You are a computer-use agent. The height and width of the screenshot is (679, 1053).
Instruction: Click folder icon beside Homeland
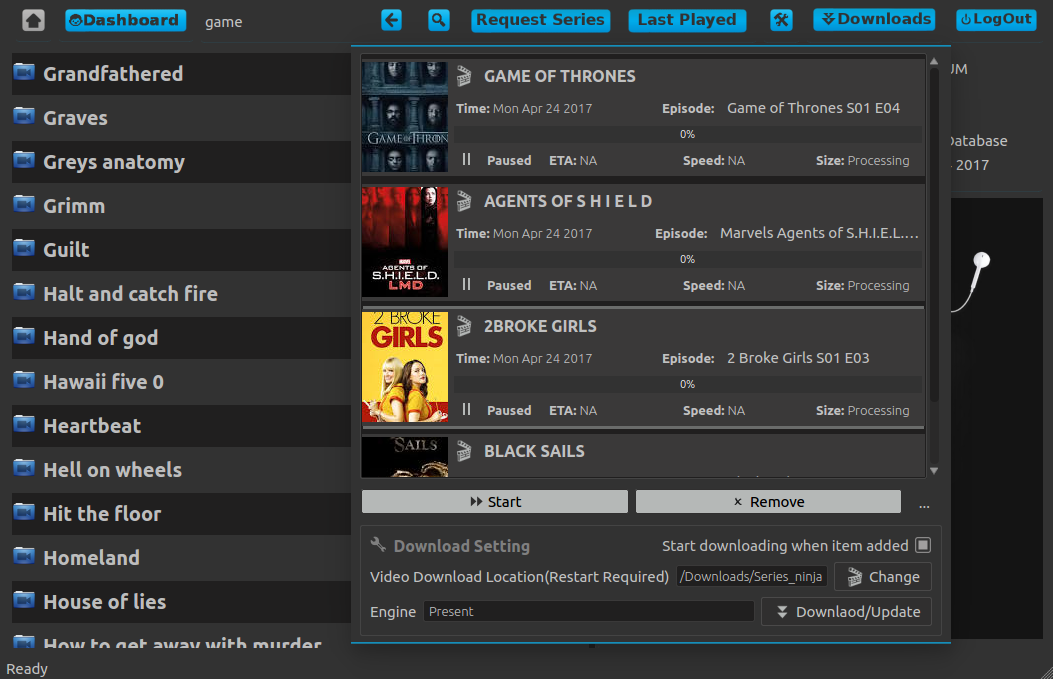24,555
